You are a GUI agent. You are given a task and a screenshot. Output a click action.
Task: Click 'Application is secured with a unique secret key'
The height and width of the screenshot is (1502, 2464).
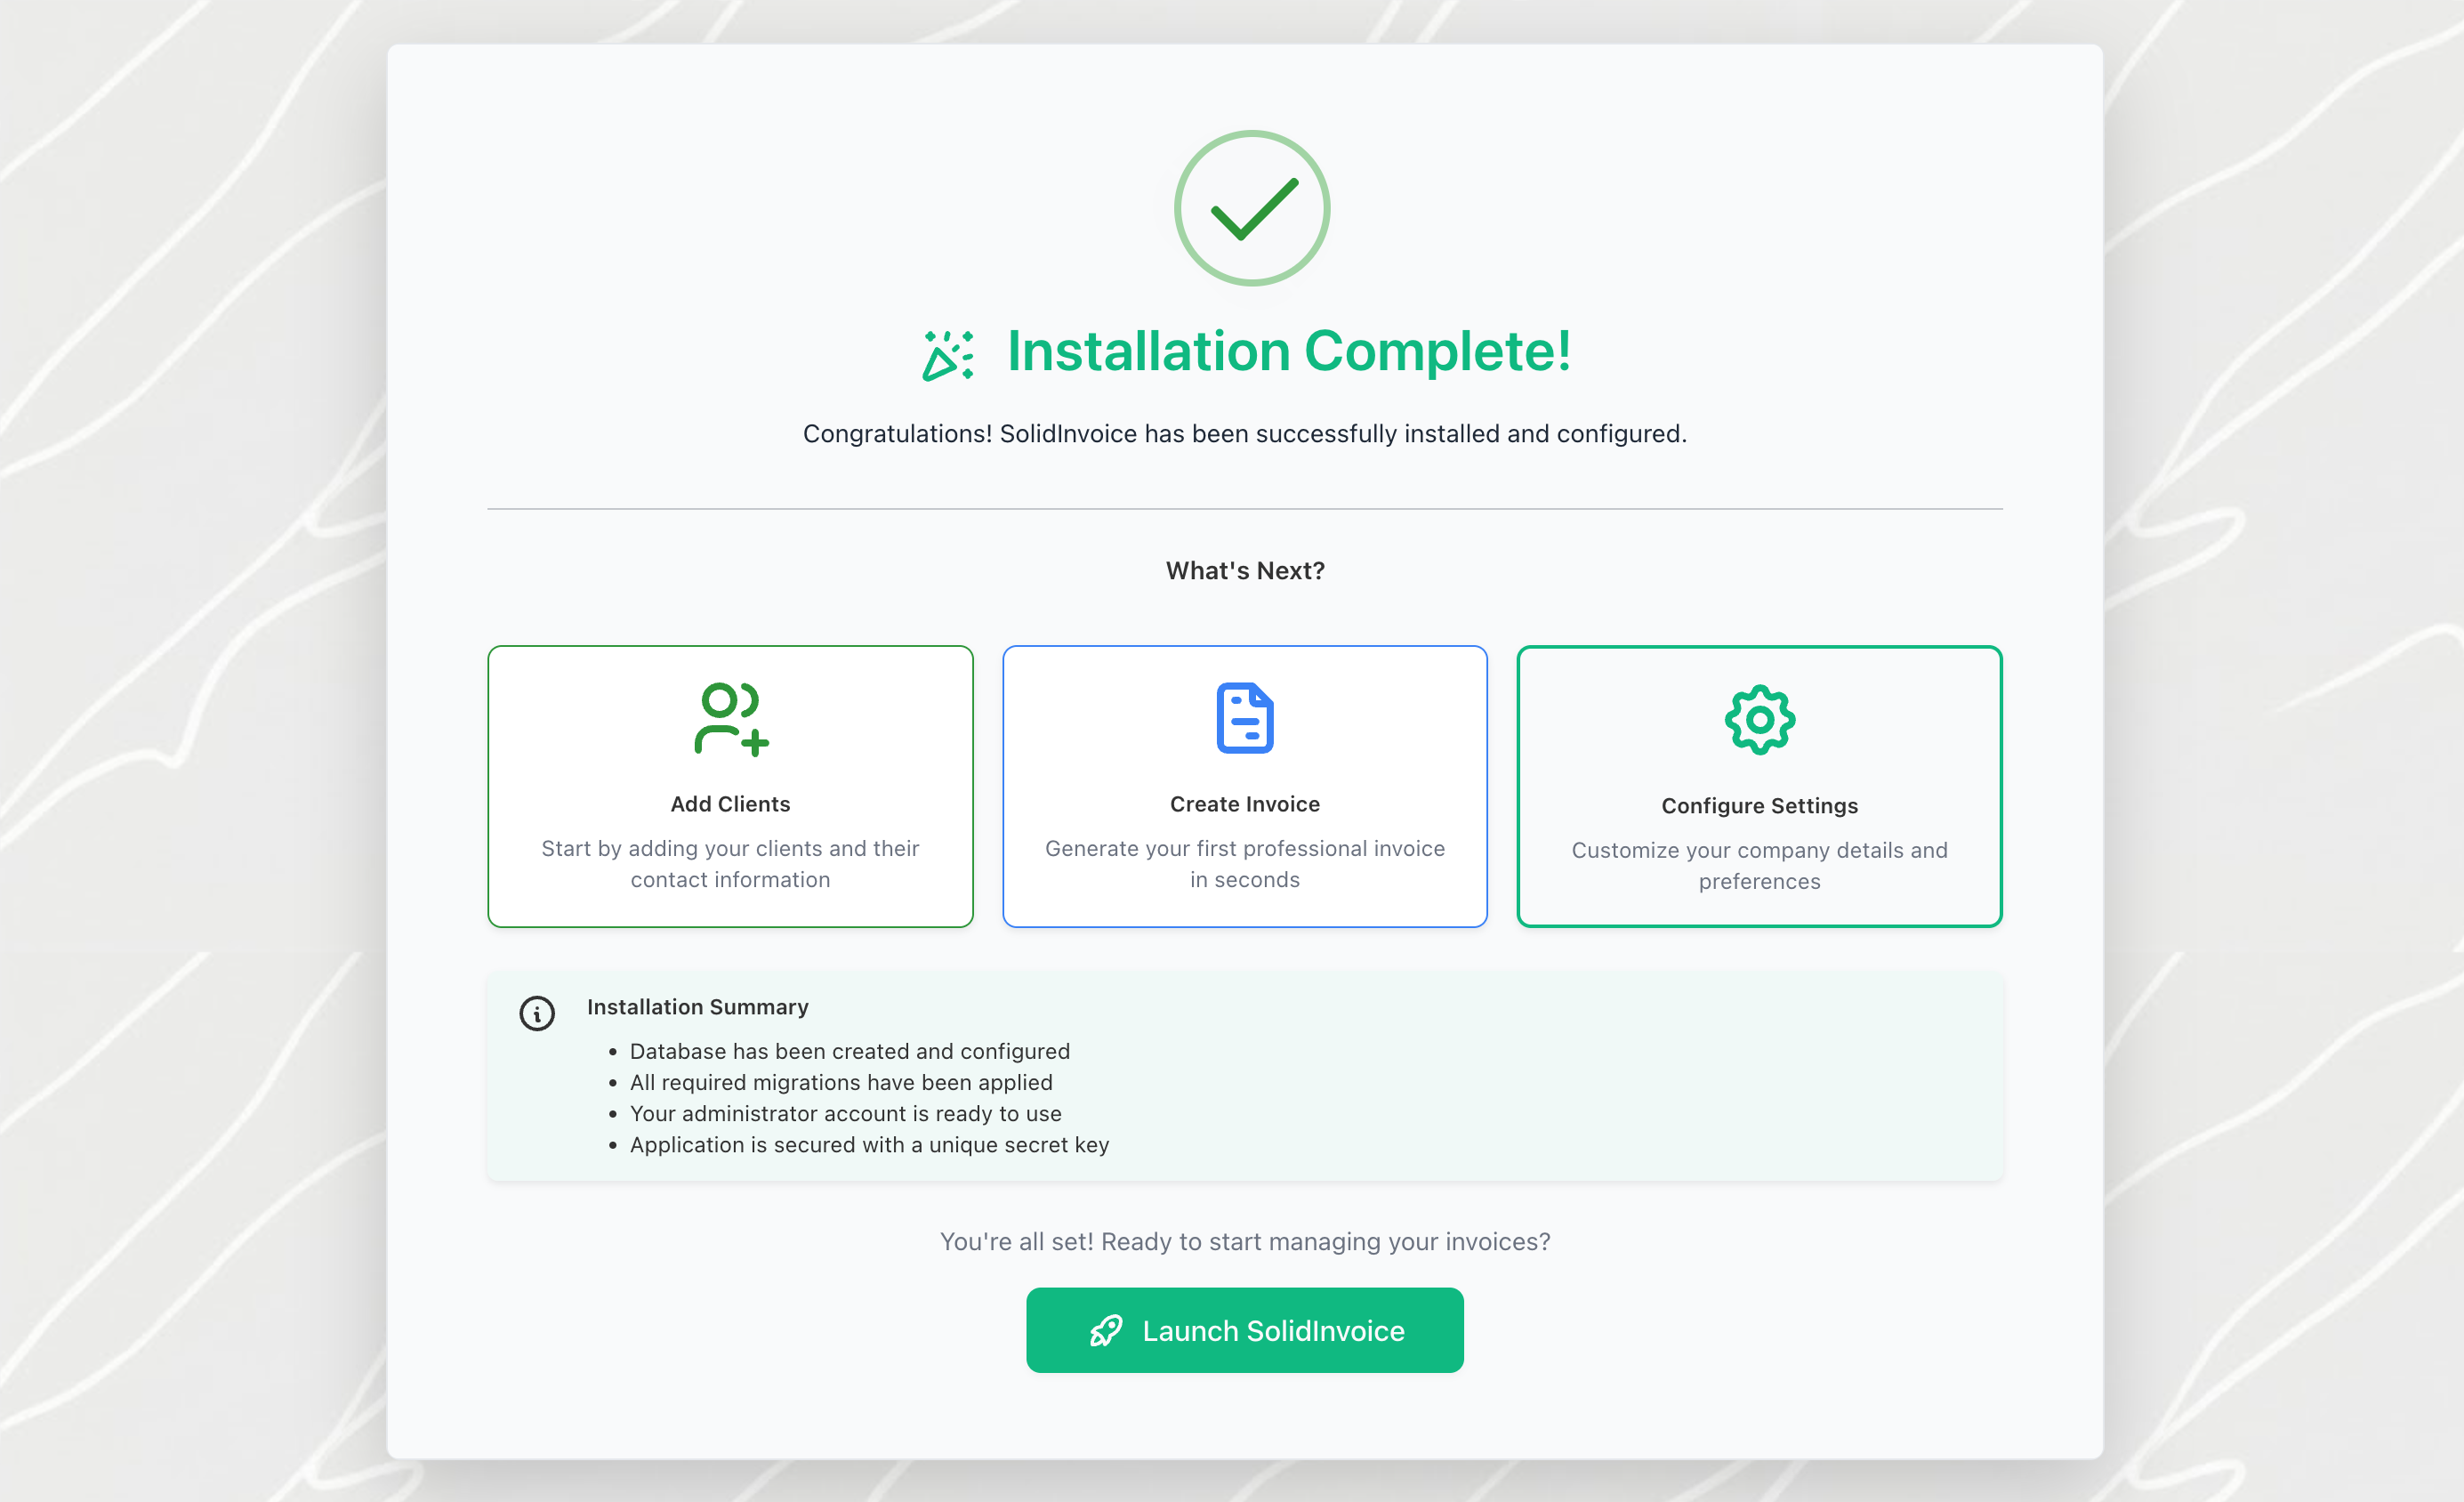coord(869,1145)
